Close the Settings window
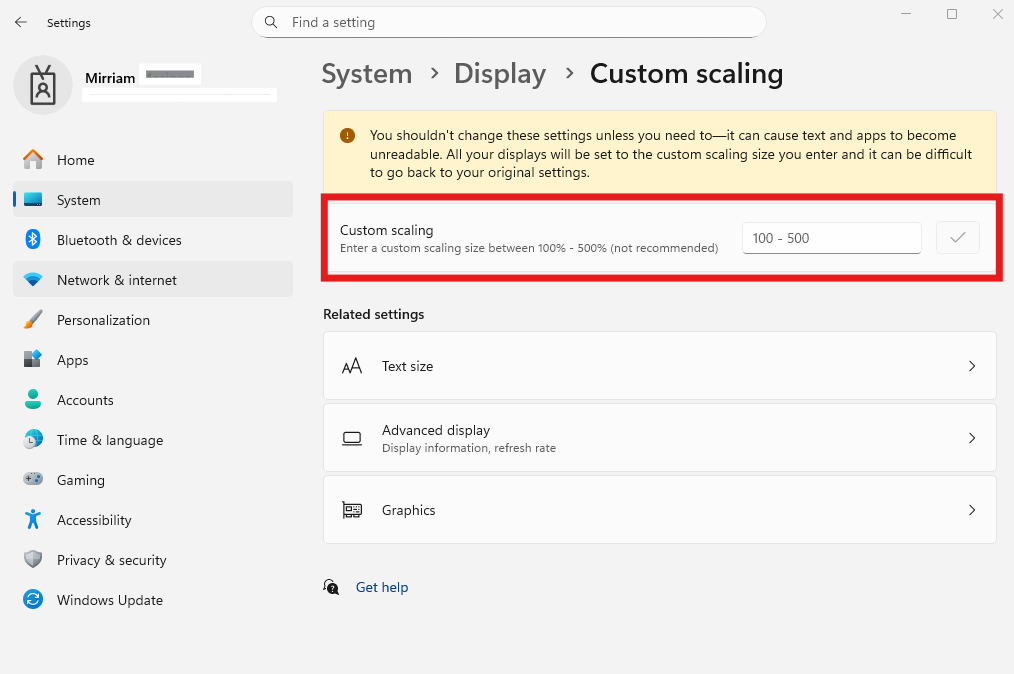 point(998,14)
